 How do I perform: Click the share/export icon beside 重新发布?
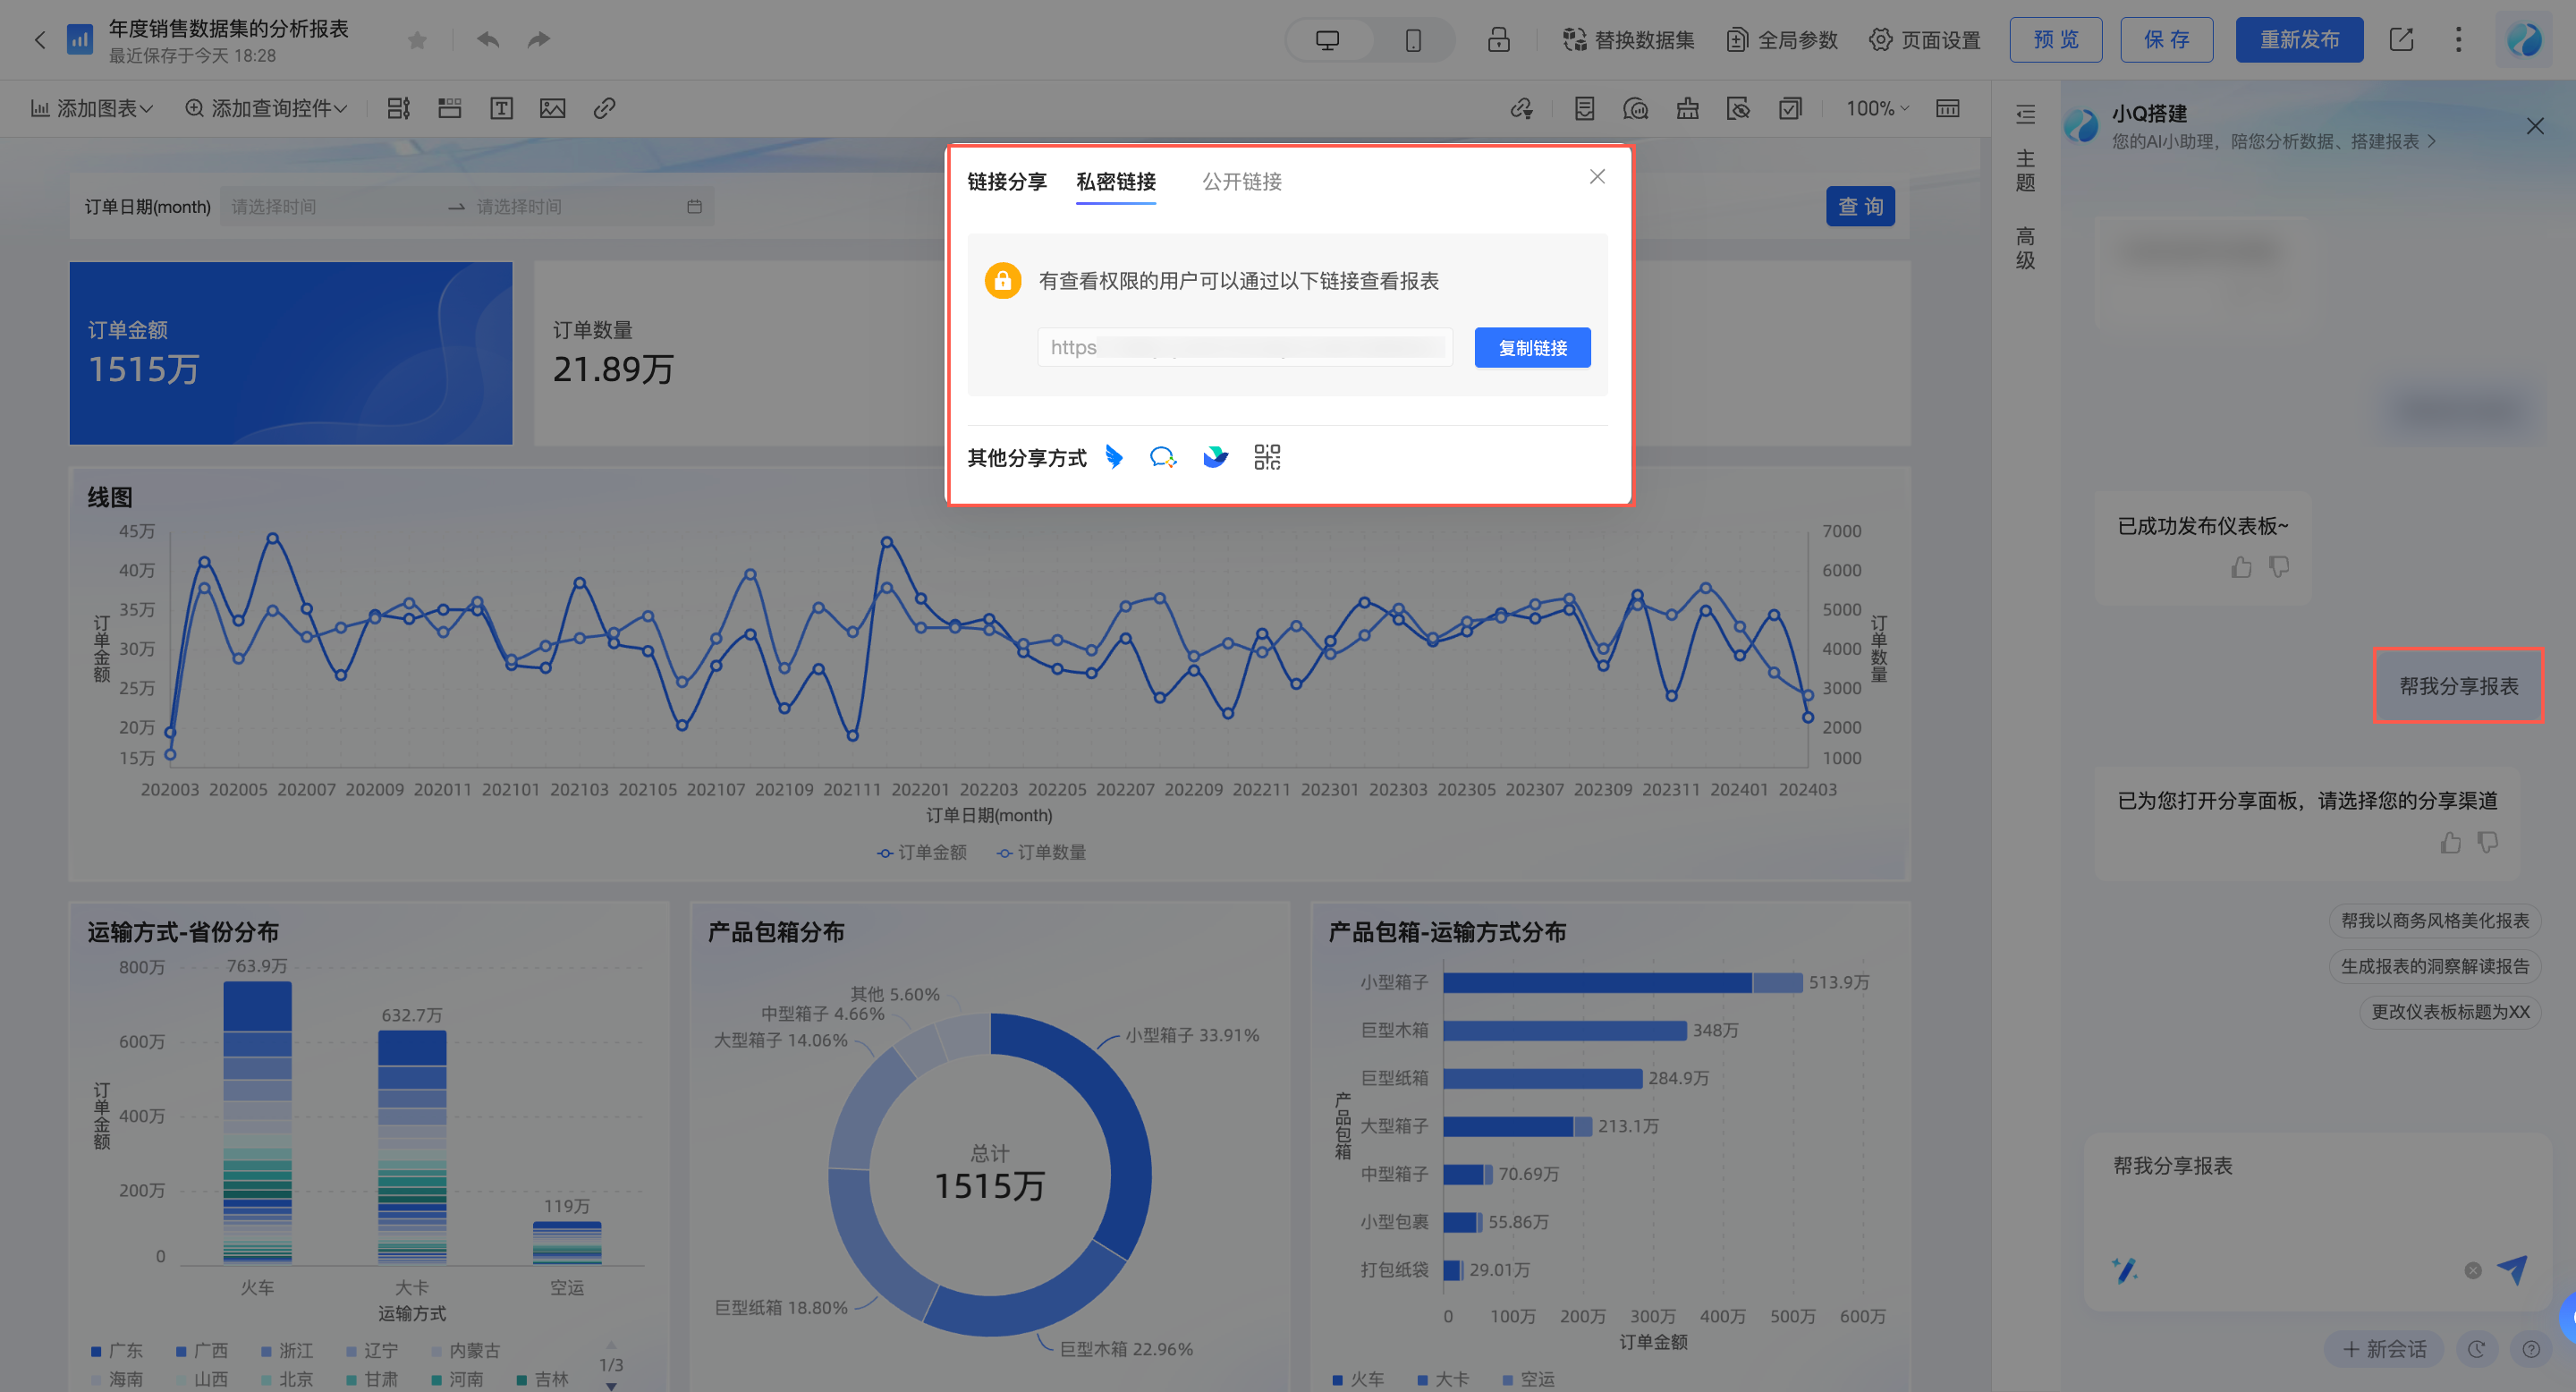pos(2401,40)
